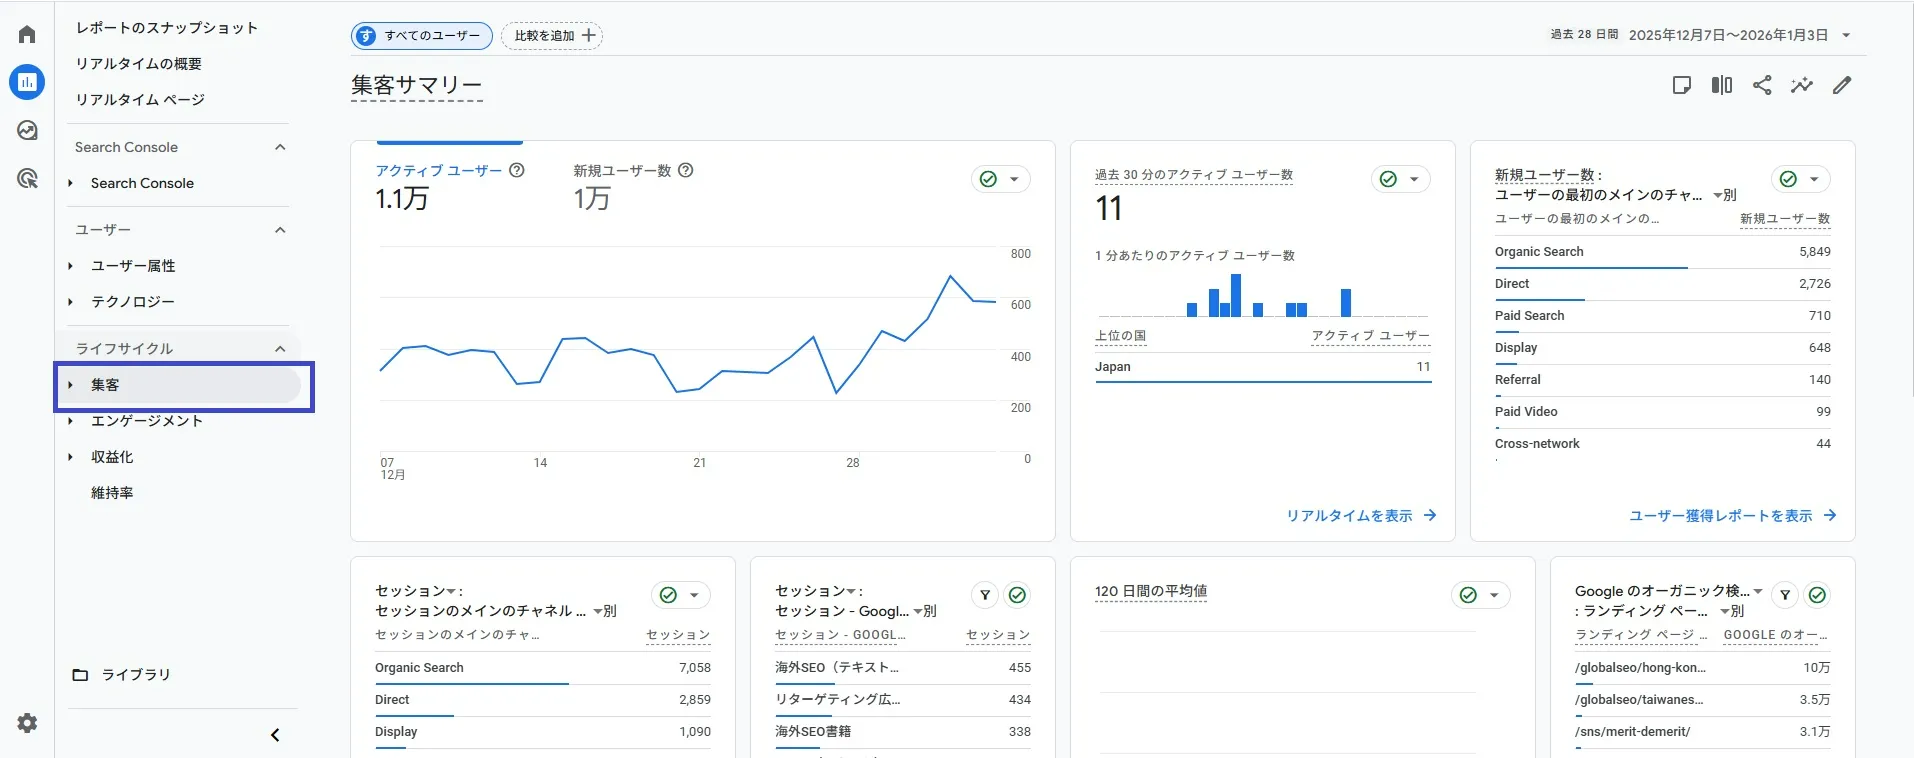Click filter icon on セッション - Googl... card
Image resolution: width=1914 pixels, height=758 pixels.
[985, 595]
